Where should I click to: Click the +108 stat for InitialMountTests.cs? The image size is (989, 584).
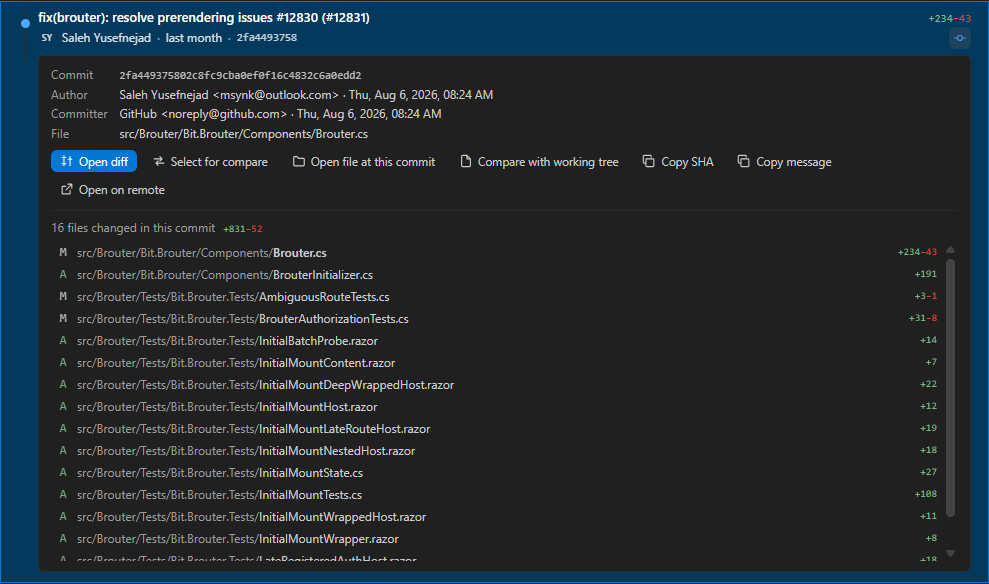pos(925,494)
